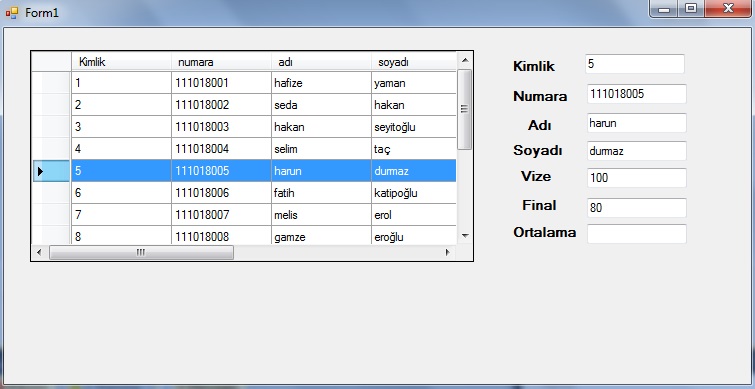This screenshot has width=755, height=389.
Task: Click the cell 111018005 in the grid
Action: pyautogui.click(x=221, y=171)
